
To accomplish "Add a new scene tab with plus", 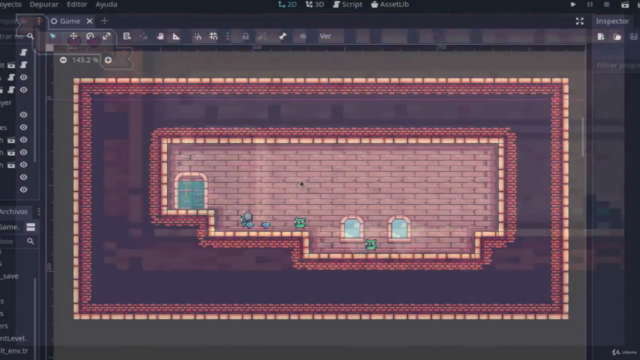I will point(104,21).
